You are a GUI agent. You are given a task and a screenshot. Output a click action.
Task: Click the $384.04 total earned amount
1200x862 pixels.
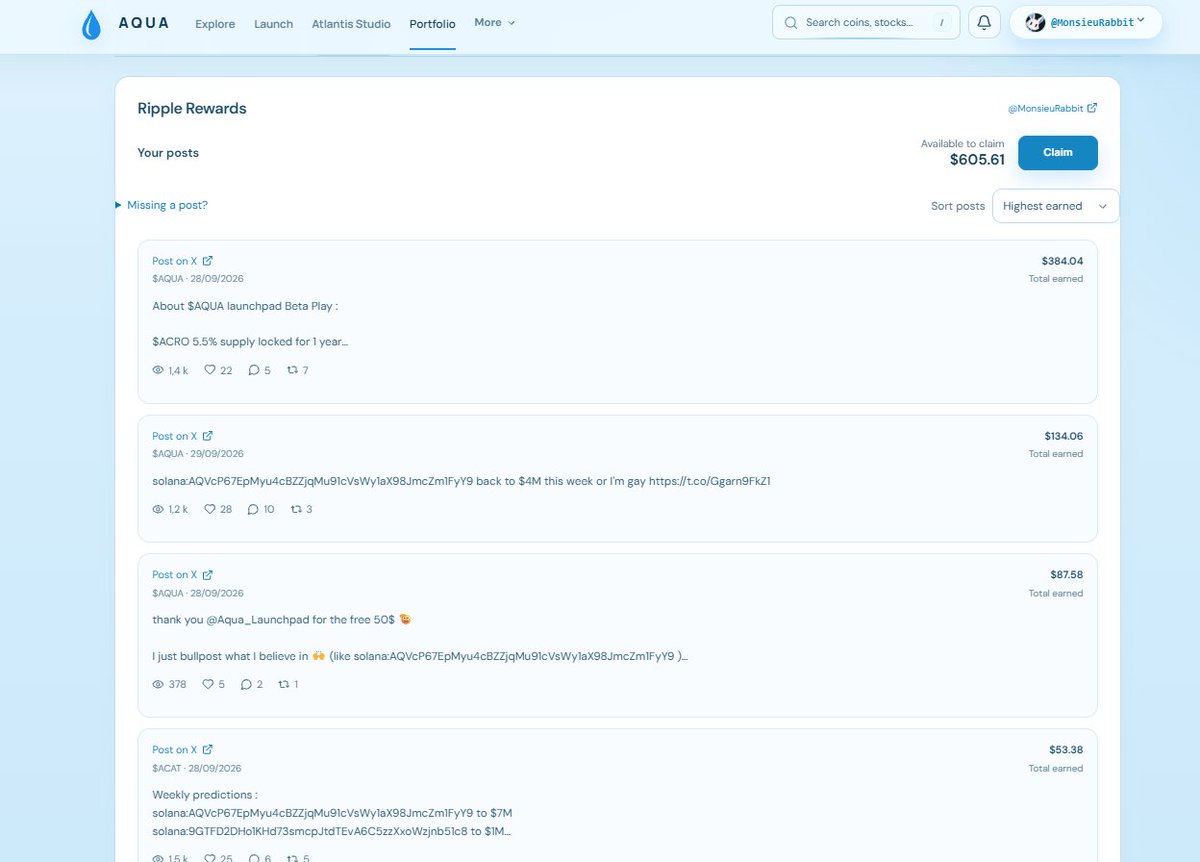point(1062,261)
